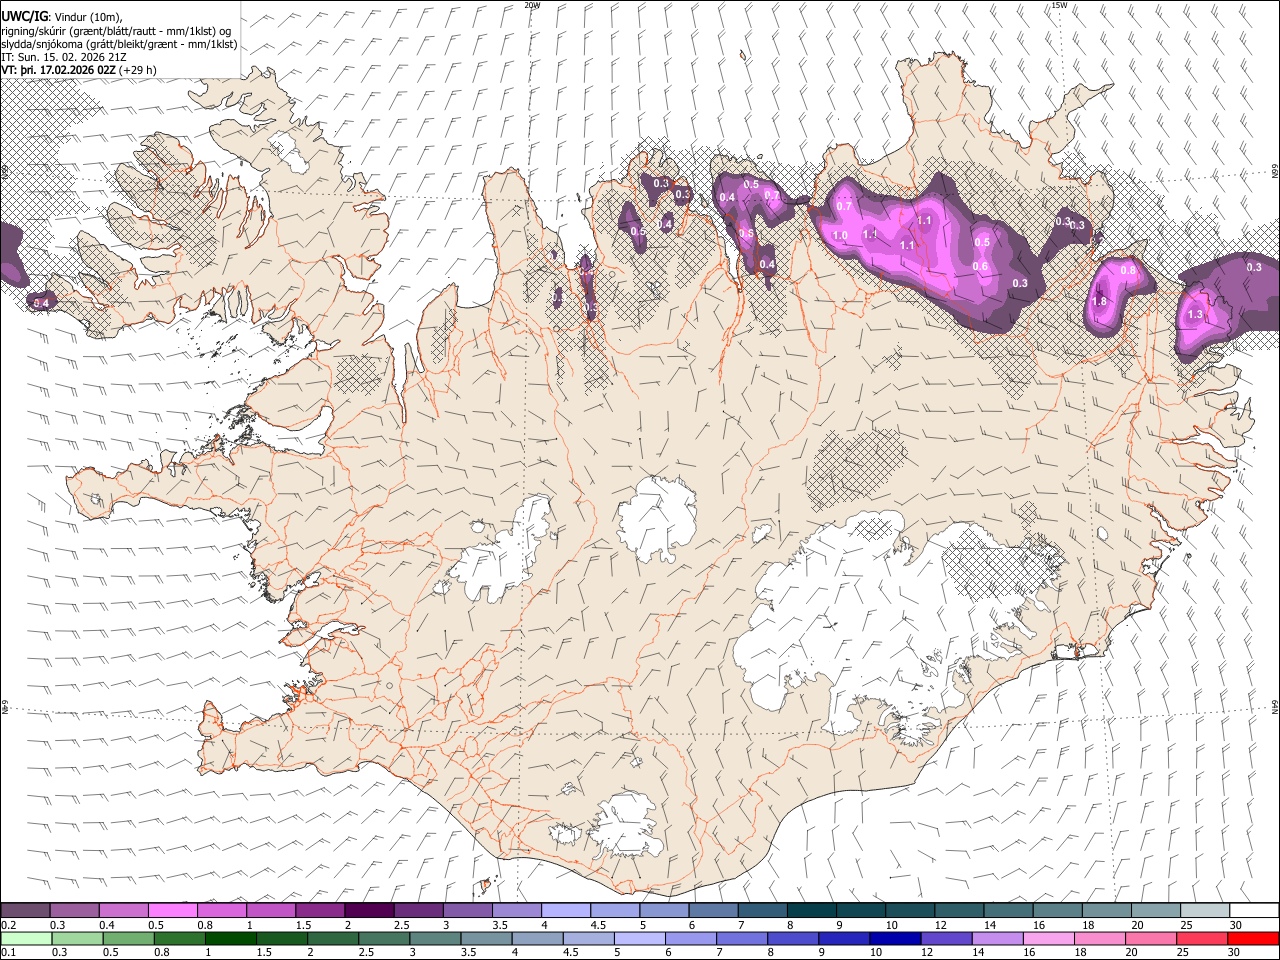1280x960 pixels.
Task: Select the 1.3 precipitation value near the east coast
Action: click(x=1195, y=315)
